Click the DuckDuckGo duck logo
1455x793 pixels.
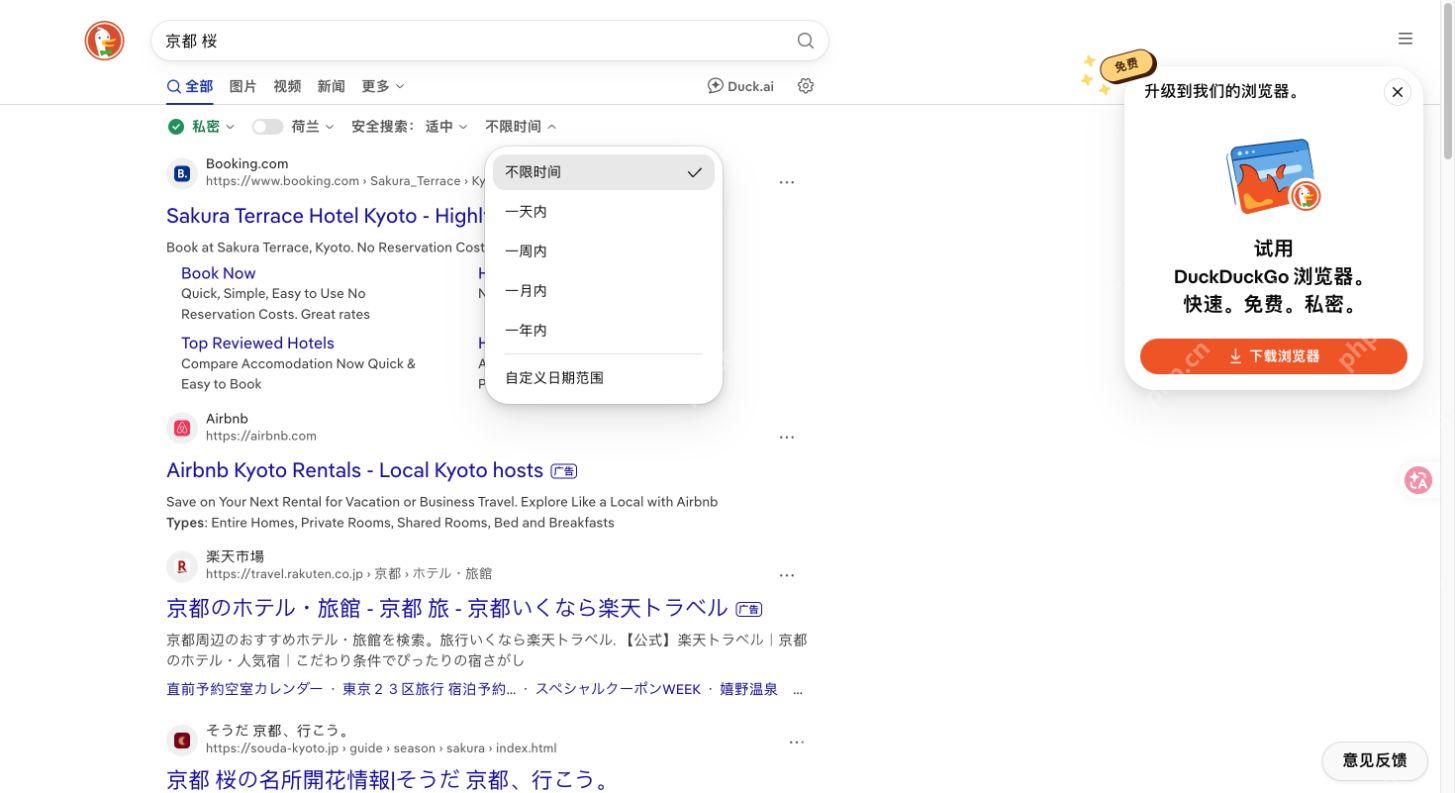(104, 40)
